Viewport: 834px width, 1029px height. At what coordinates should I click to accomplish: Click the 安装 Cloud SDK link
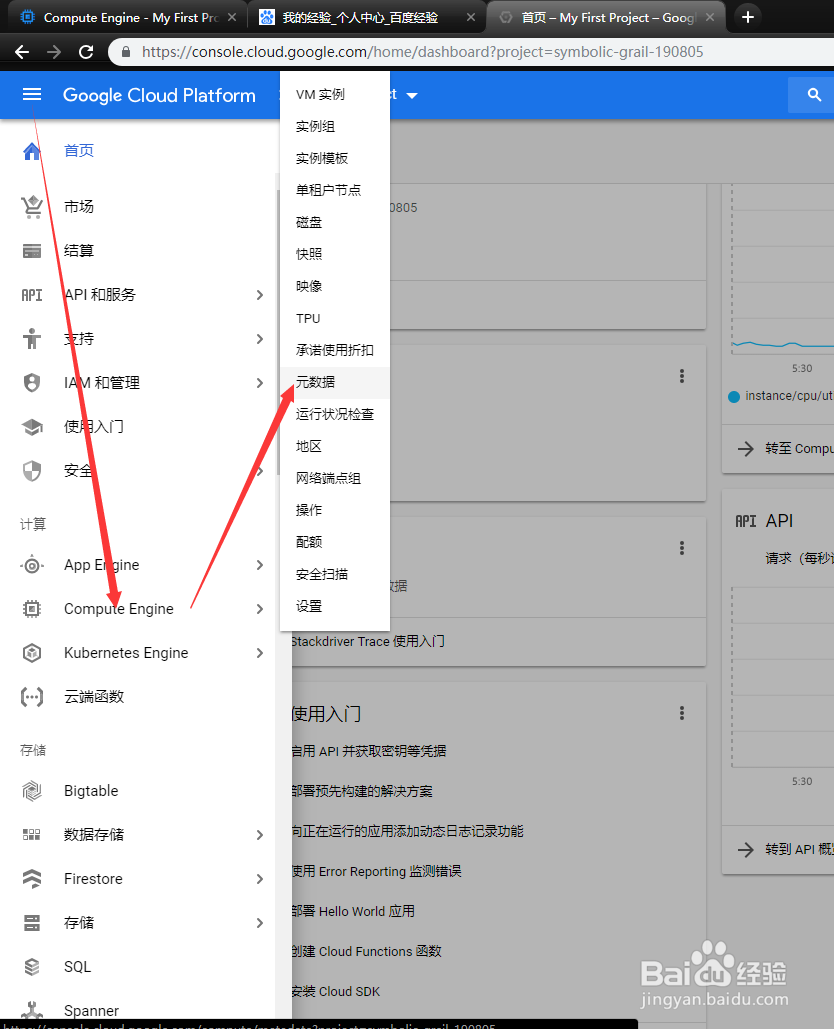[336, 992]
